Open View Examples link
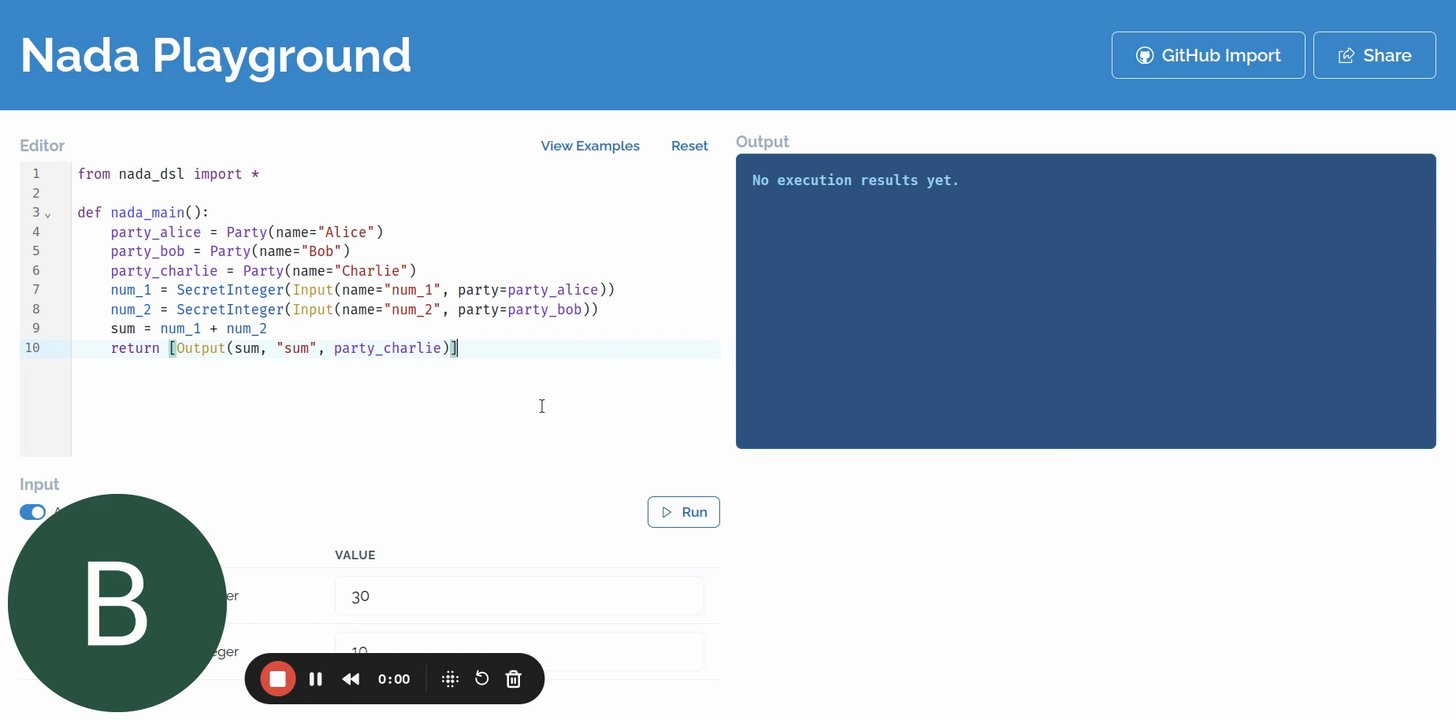1456x720 pixels. pos(590,146)
